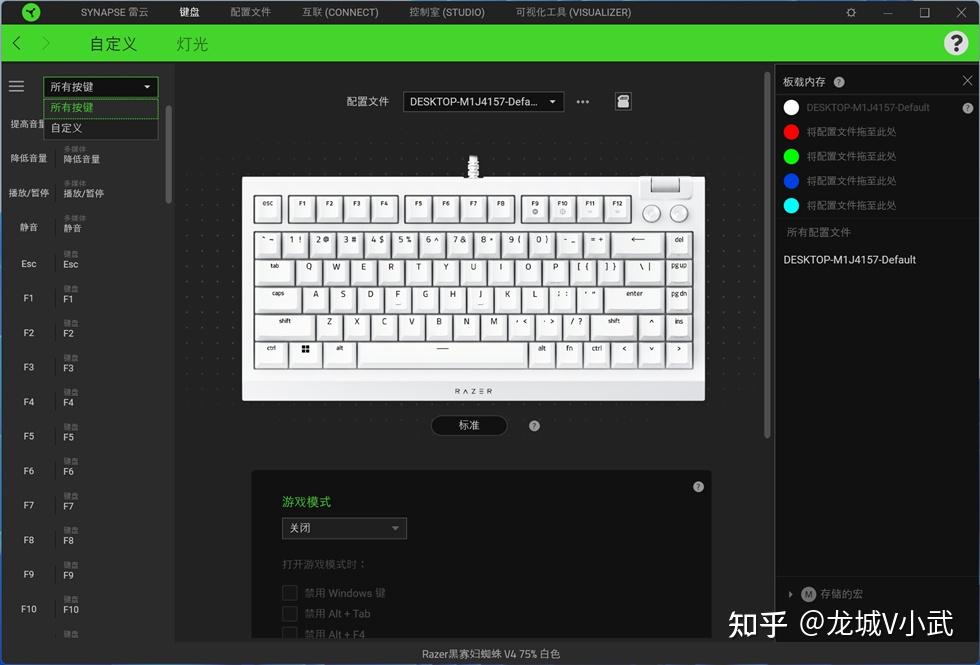Switch to the 键盘 tab

[189, 12]
